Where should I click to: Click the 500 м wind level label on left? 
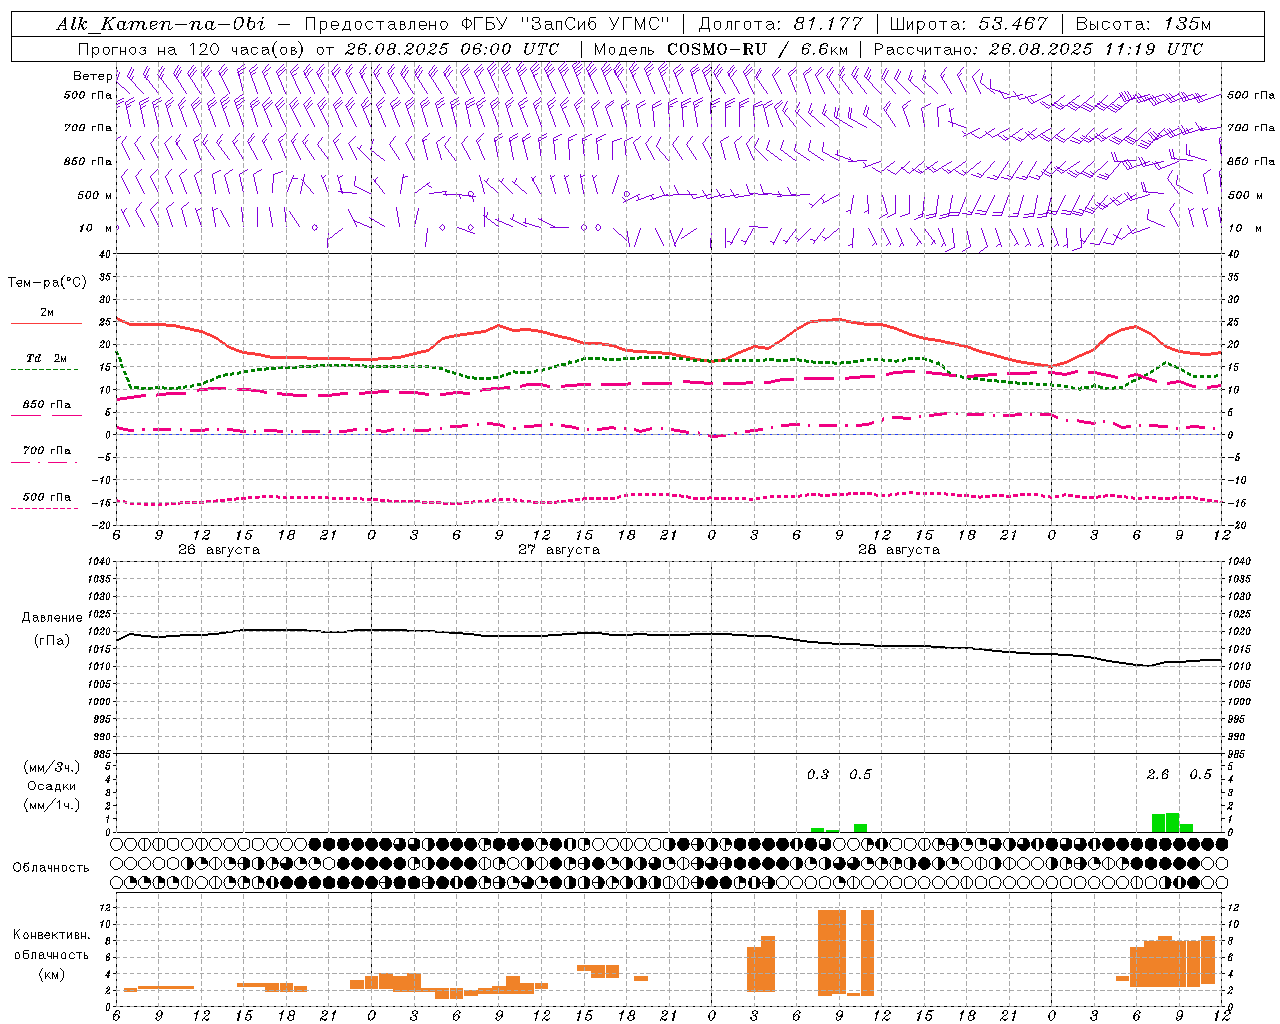pos(94,195)
